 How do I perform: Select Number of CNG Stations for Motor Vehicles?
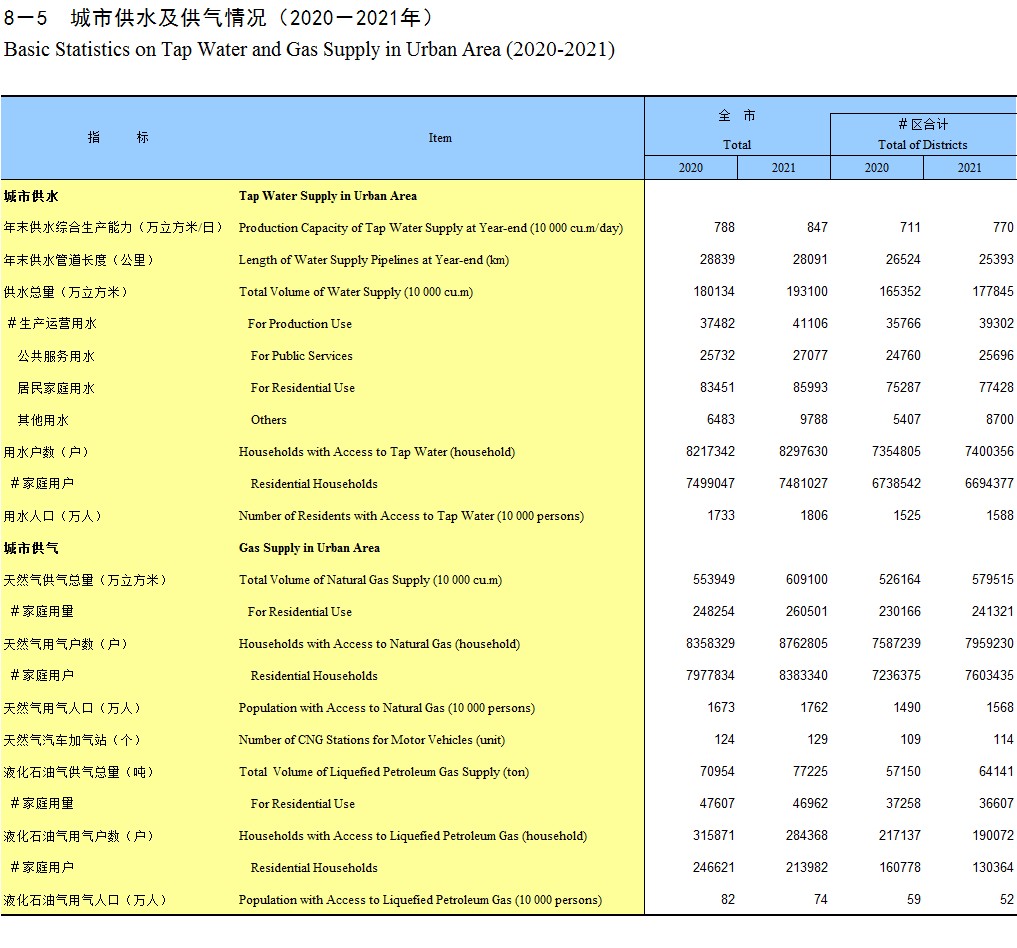coord(372,740)
